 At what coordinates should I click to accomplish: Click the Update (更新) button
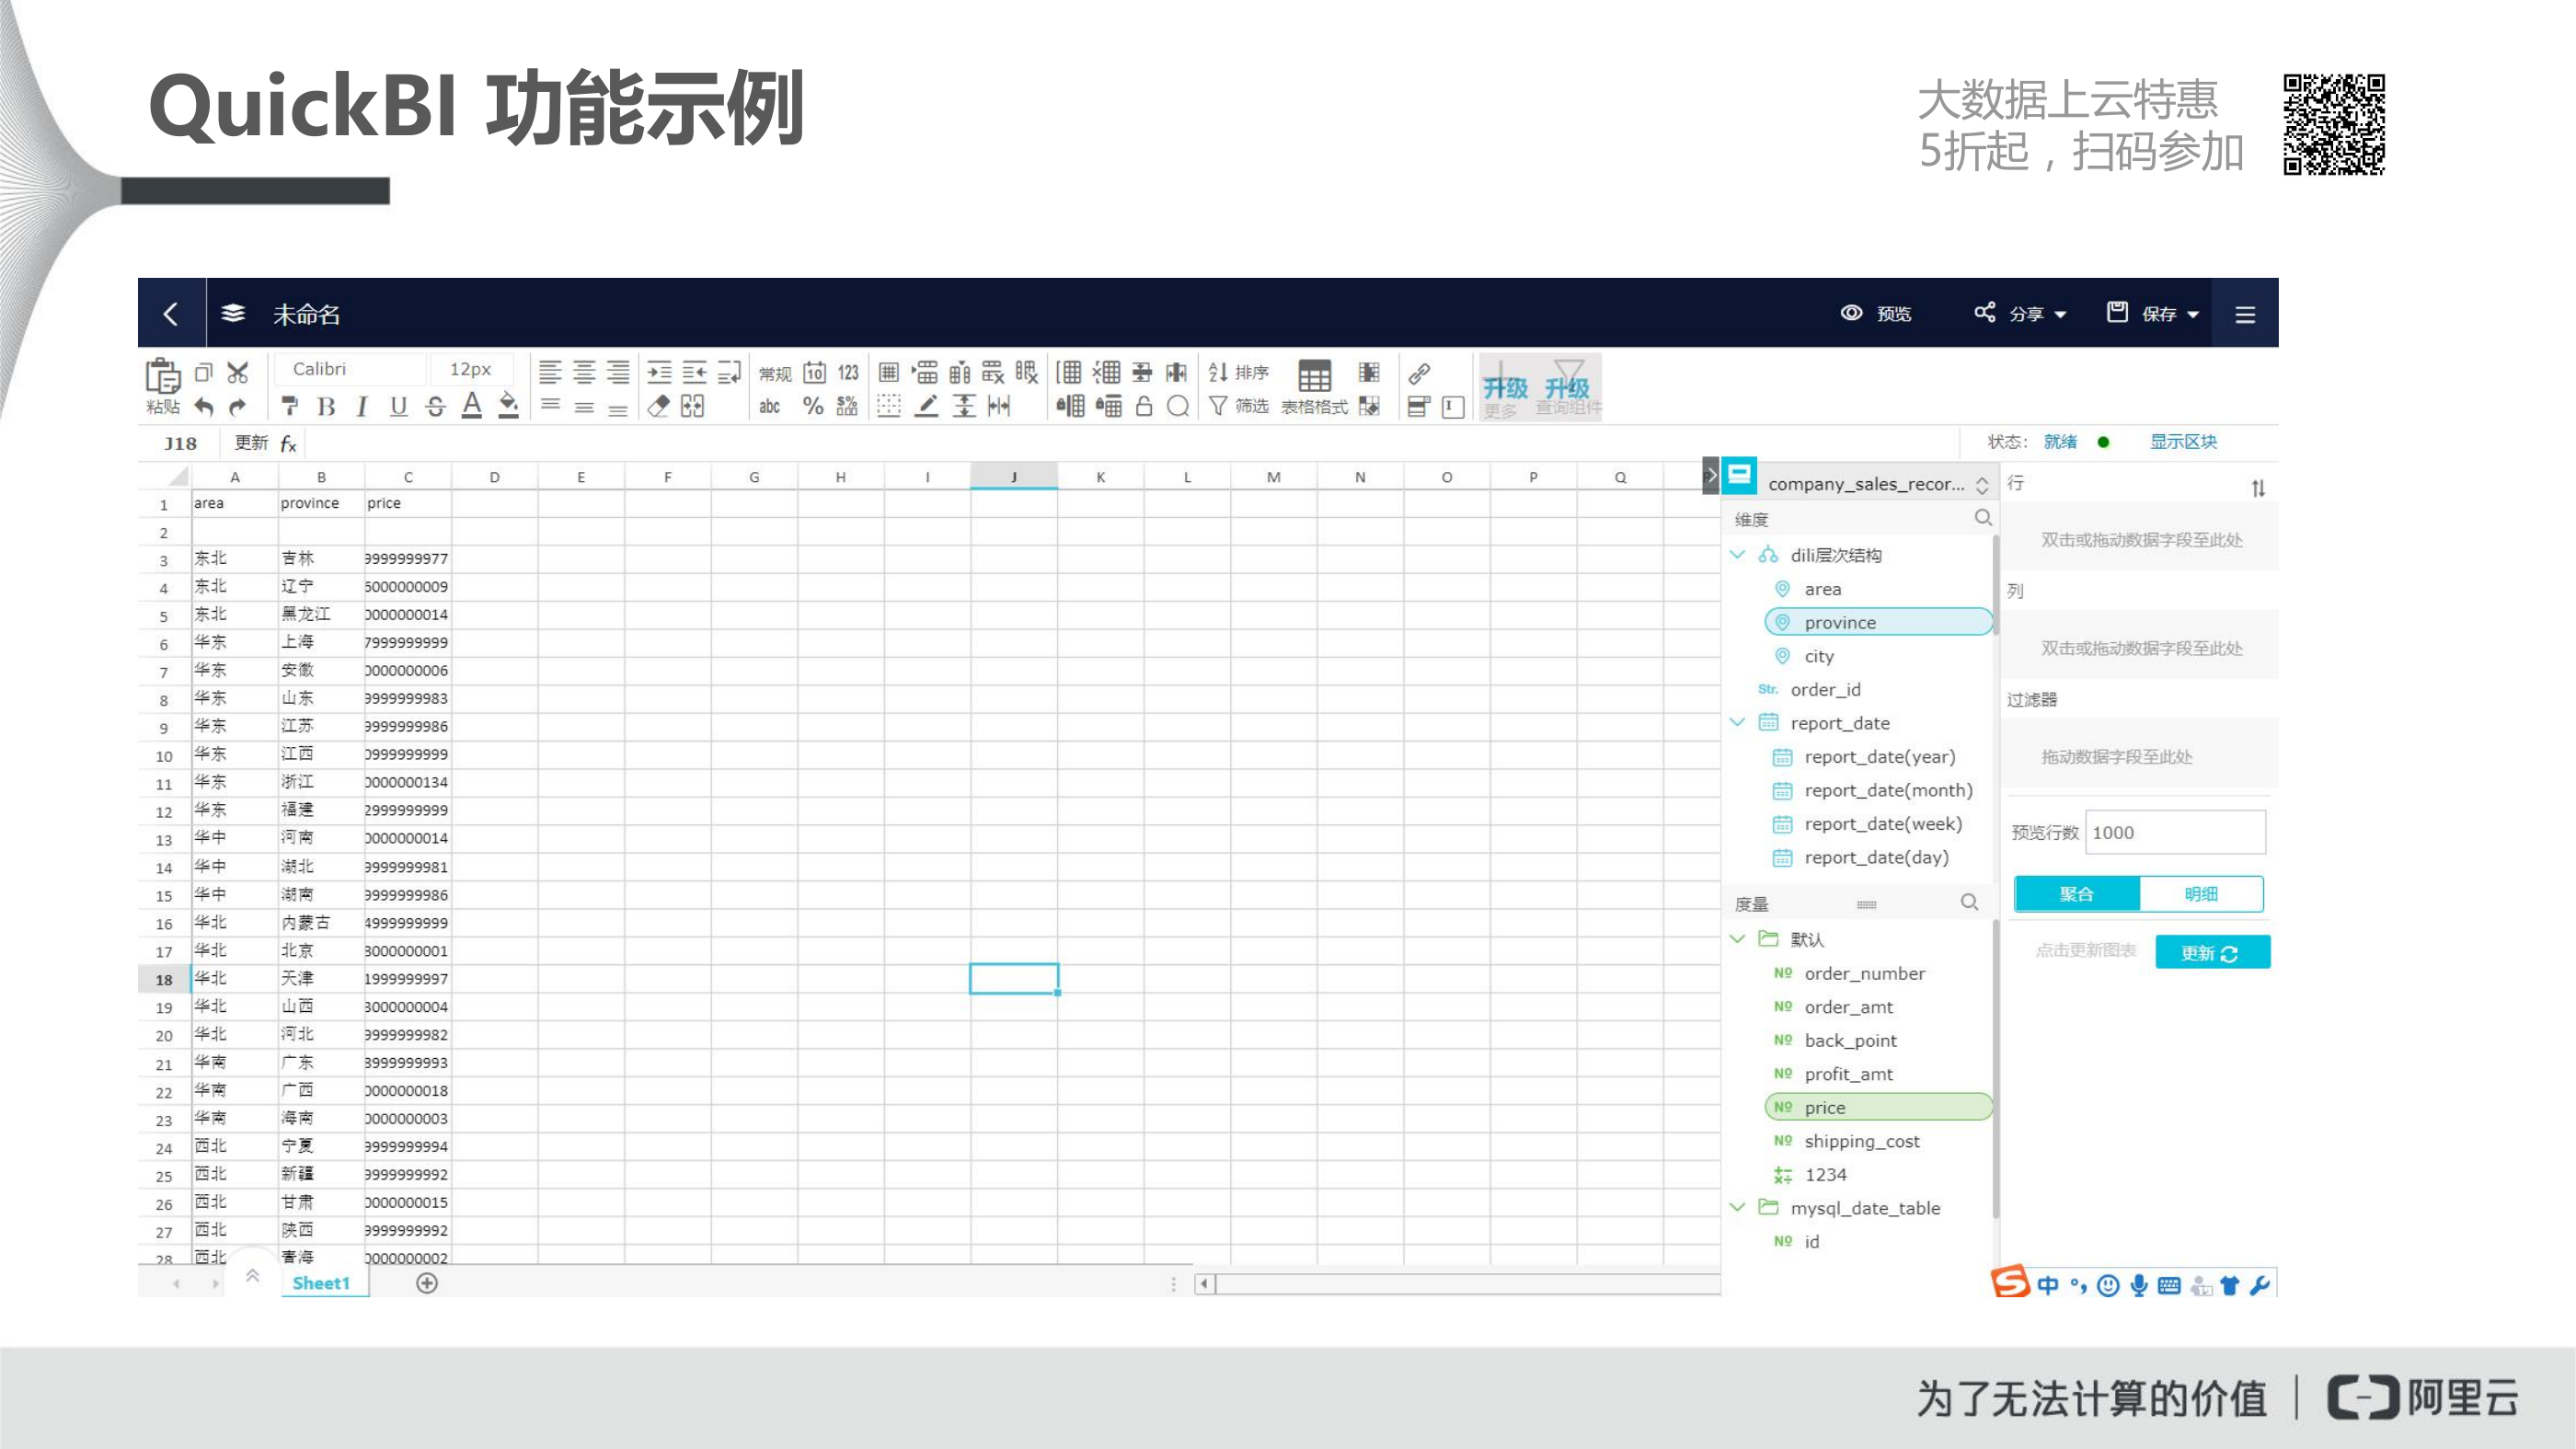tap(2212, 952)
